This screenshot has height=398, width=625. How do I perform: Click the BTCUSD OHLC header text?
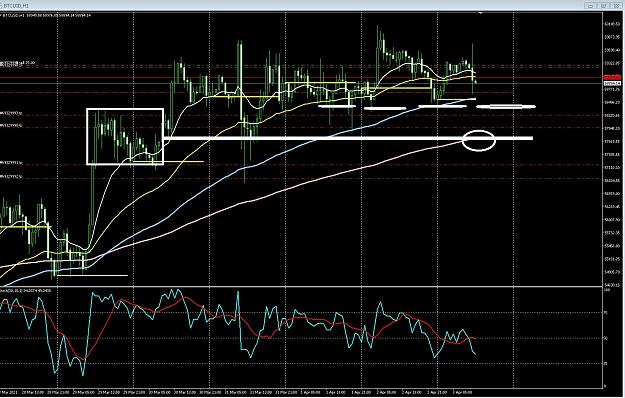[x=47, y=15]
